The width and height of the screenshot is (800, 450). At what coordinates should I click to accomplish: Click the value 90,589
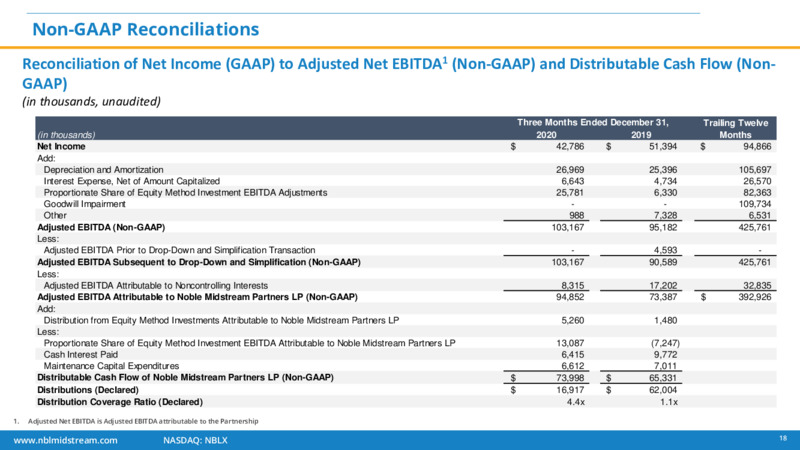pos(663,262)
